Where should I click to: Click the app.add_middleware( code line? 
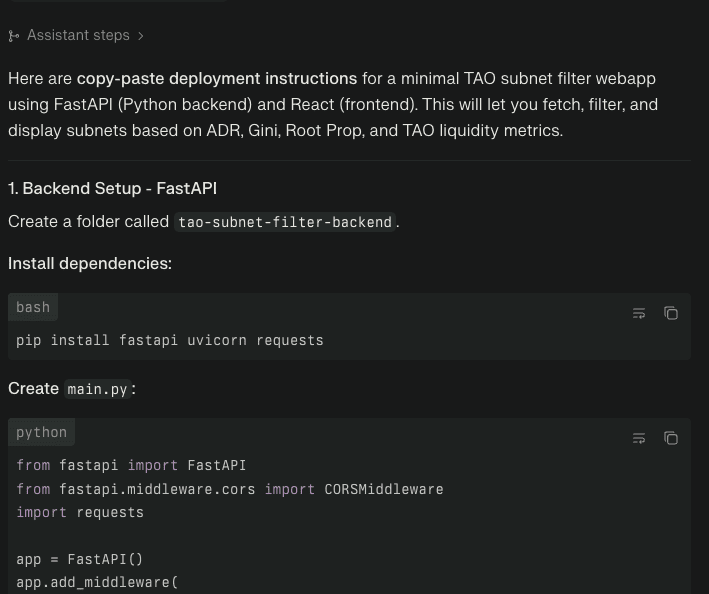97,582
